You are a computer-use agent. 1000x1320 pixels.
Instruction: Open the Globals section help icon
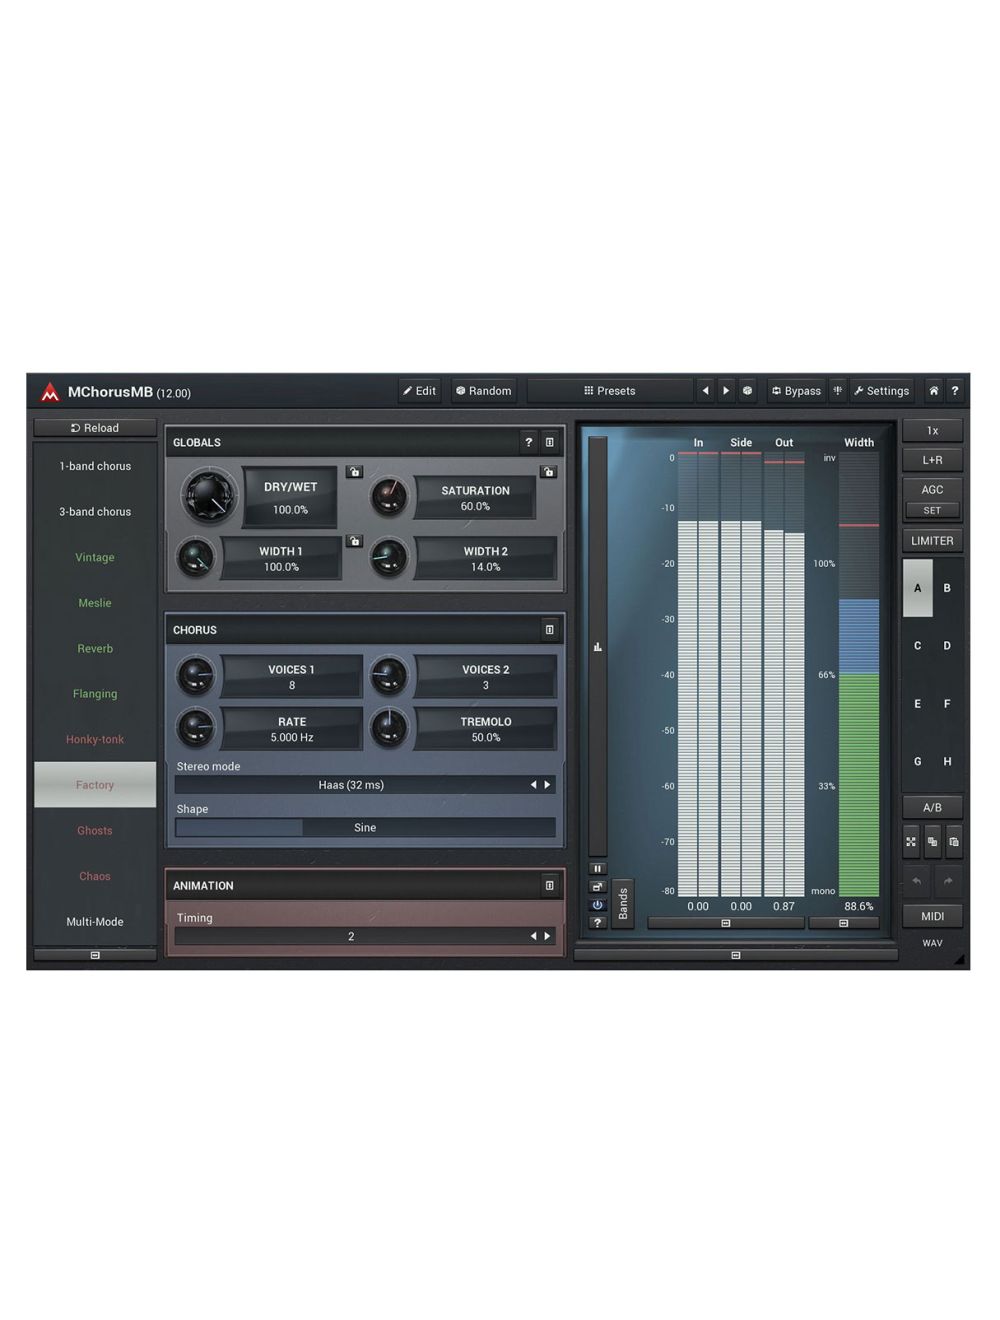click(529, 442)
